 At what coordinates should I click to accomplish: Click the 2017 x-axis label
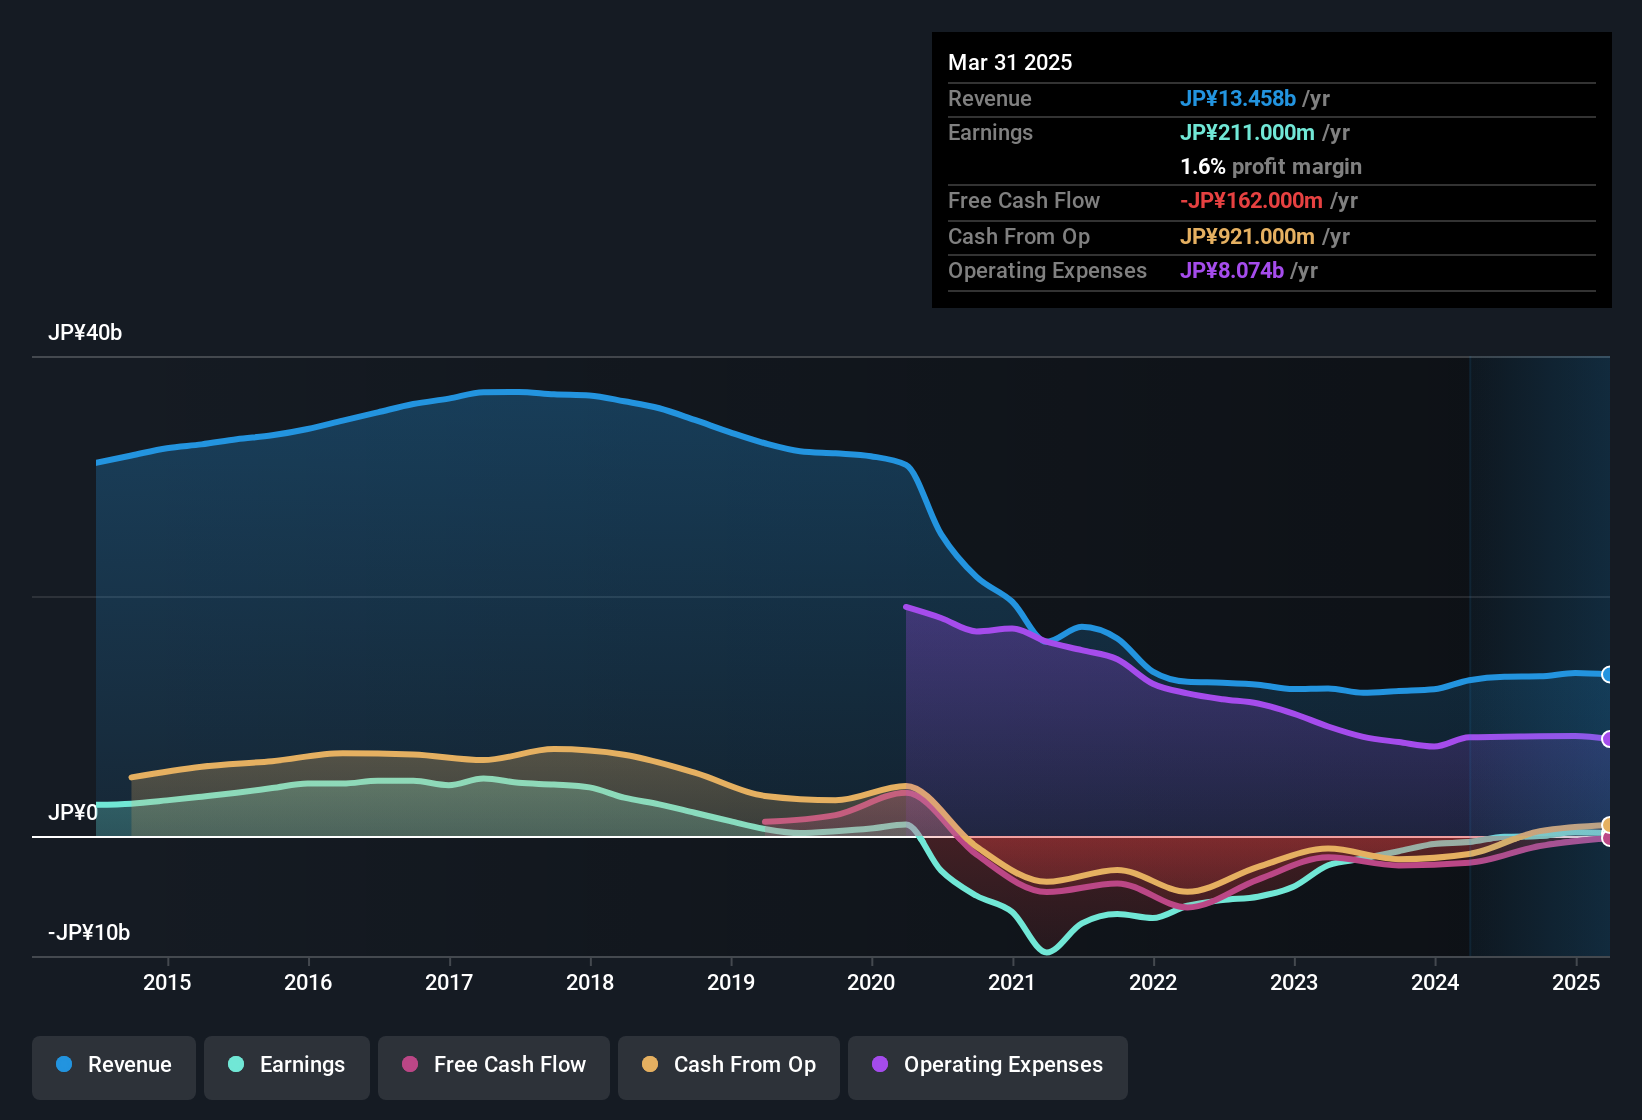pos(449,982)
